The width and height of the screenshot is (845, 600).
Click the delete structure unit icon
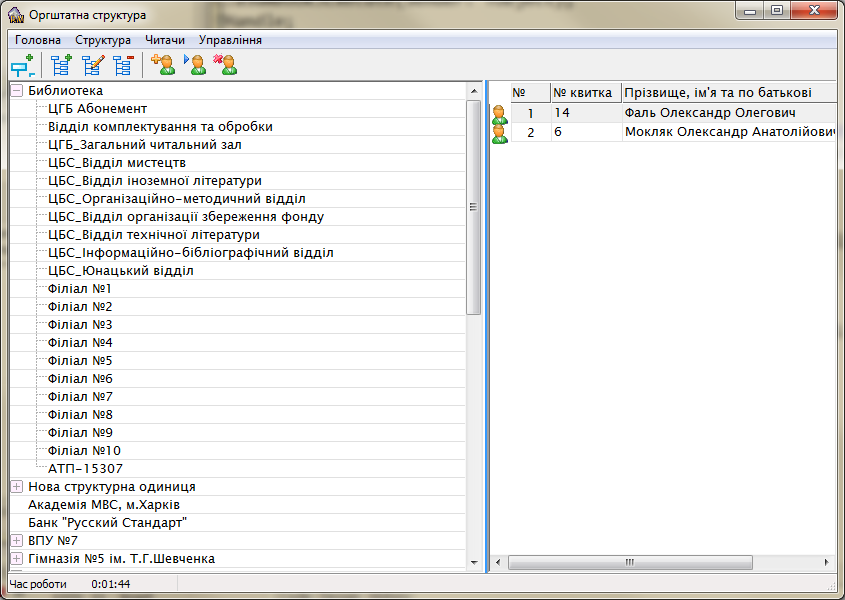[x=123, y=67]
